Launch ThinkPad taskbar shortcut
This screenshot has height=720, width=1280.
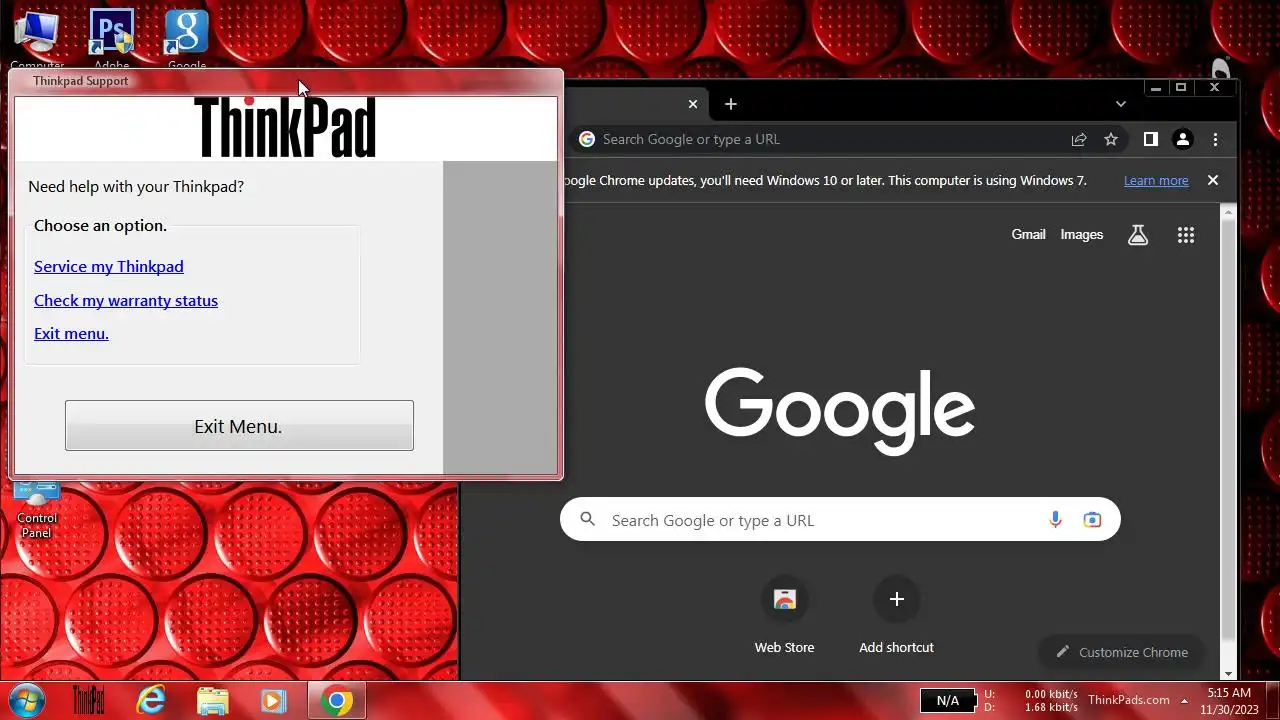click(x=89, y=700)
